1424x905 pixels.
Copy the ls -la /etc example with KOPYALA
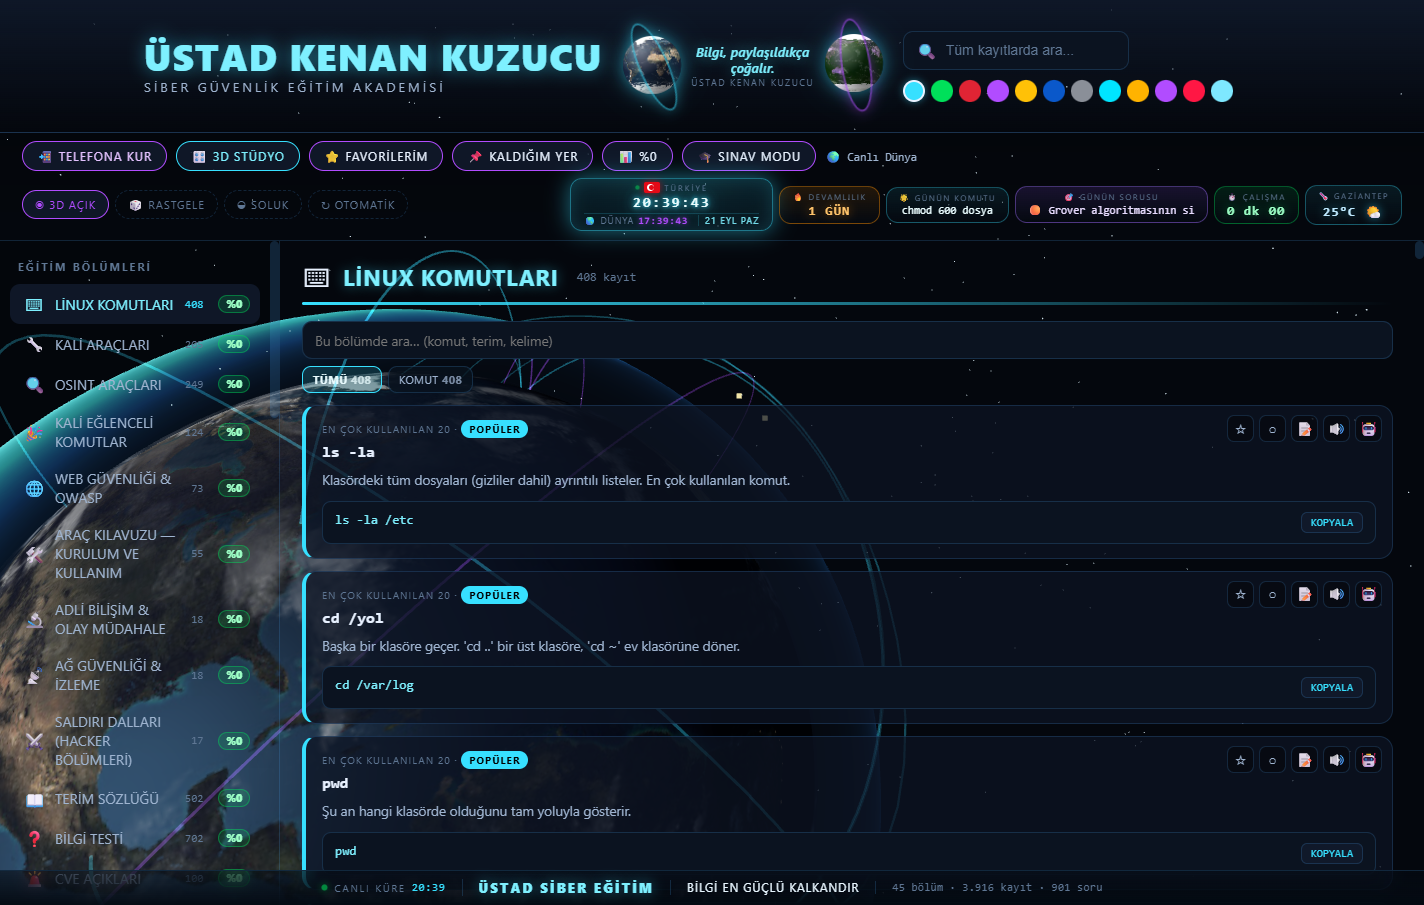[1331, 522]
